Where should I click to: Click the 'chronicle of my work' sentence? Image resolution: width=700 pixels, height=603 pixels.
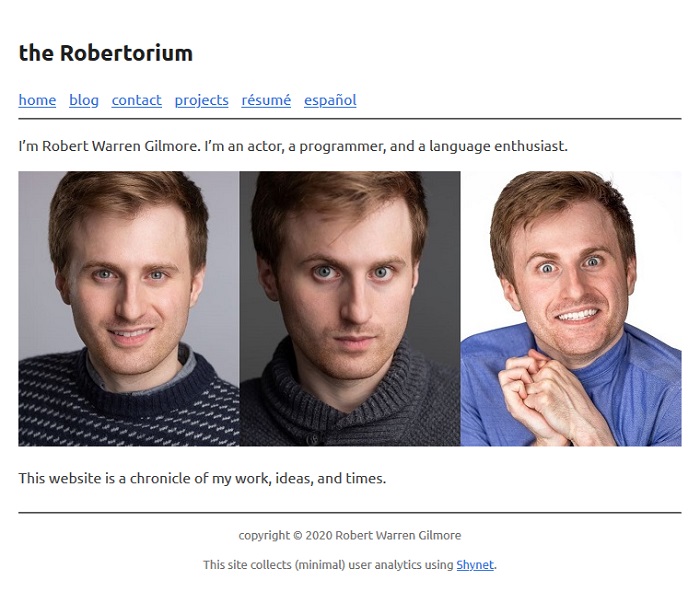click(202, 478)
